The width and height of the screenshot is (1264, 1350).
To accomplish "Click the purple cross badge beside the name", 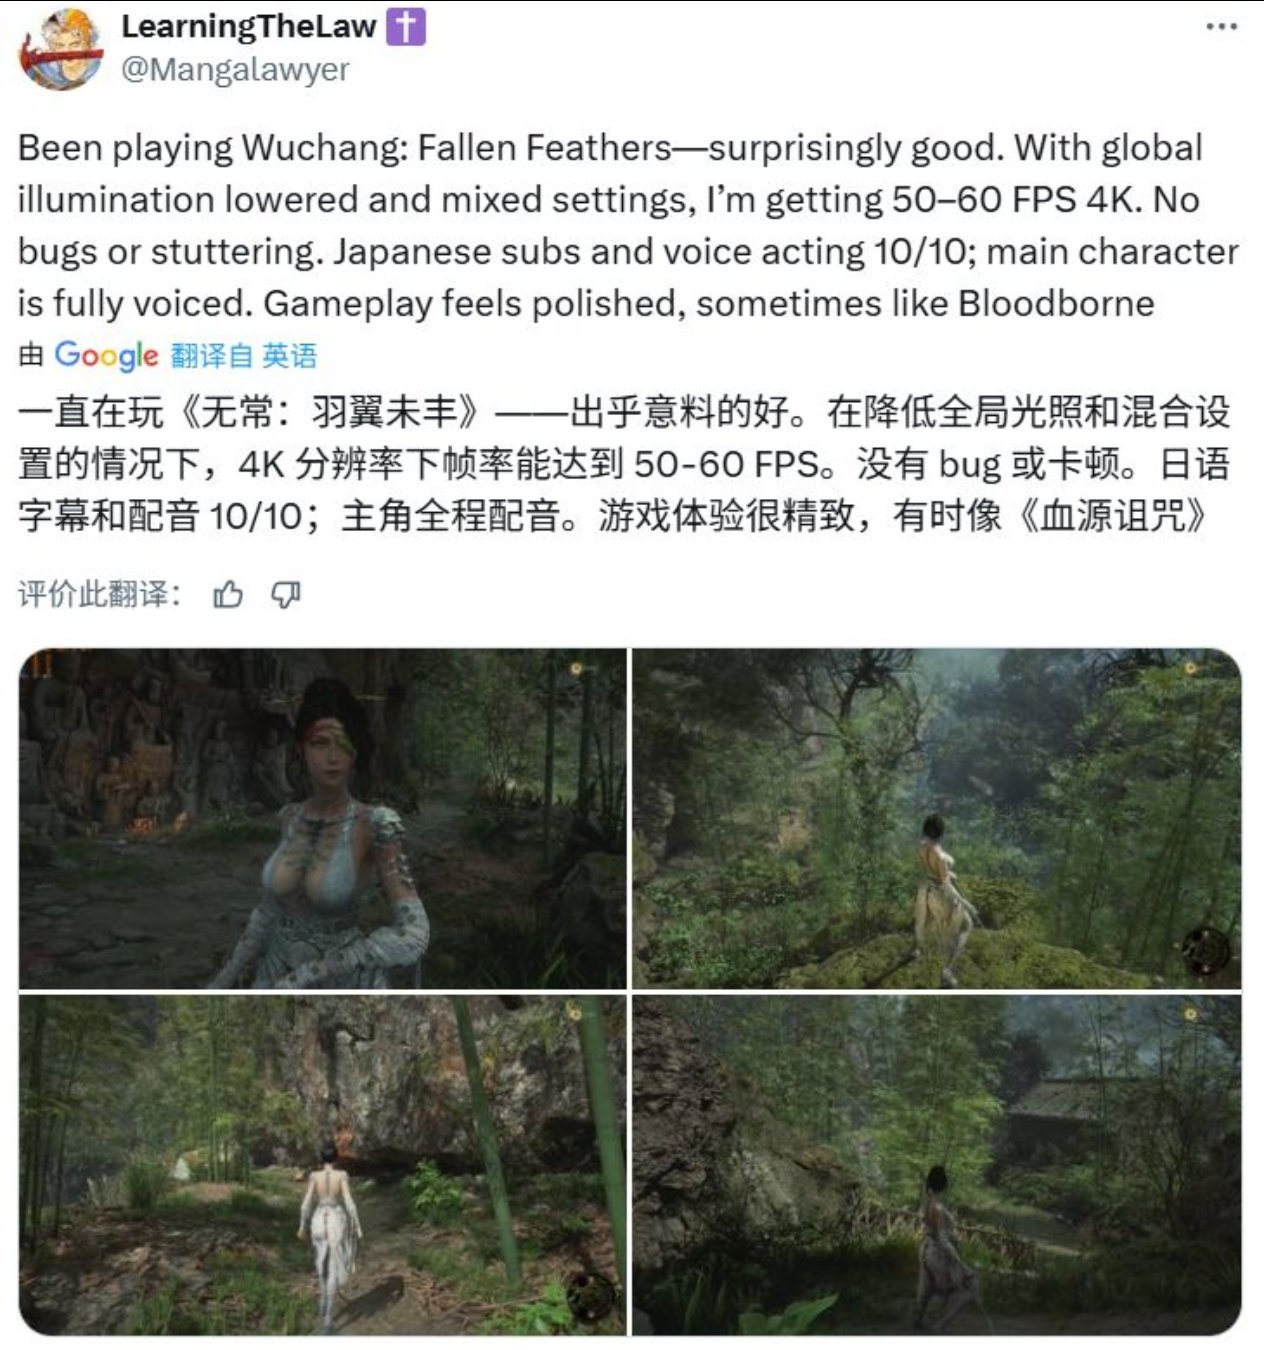I will point(406,27).
